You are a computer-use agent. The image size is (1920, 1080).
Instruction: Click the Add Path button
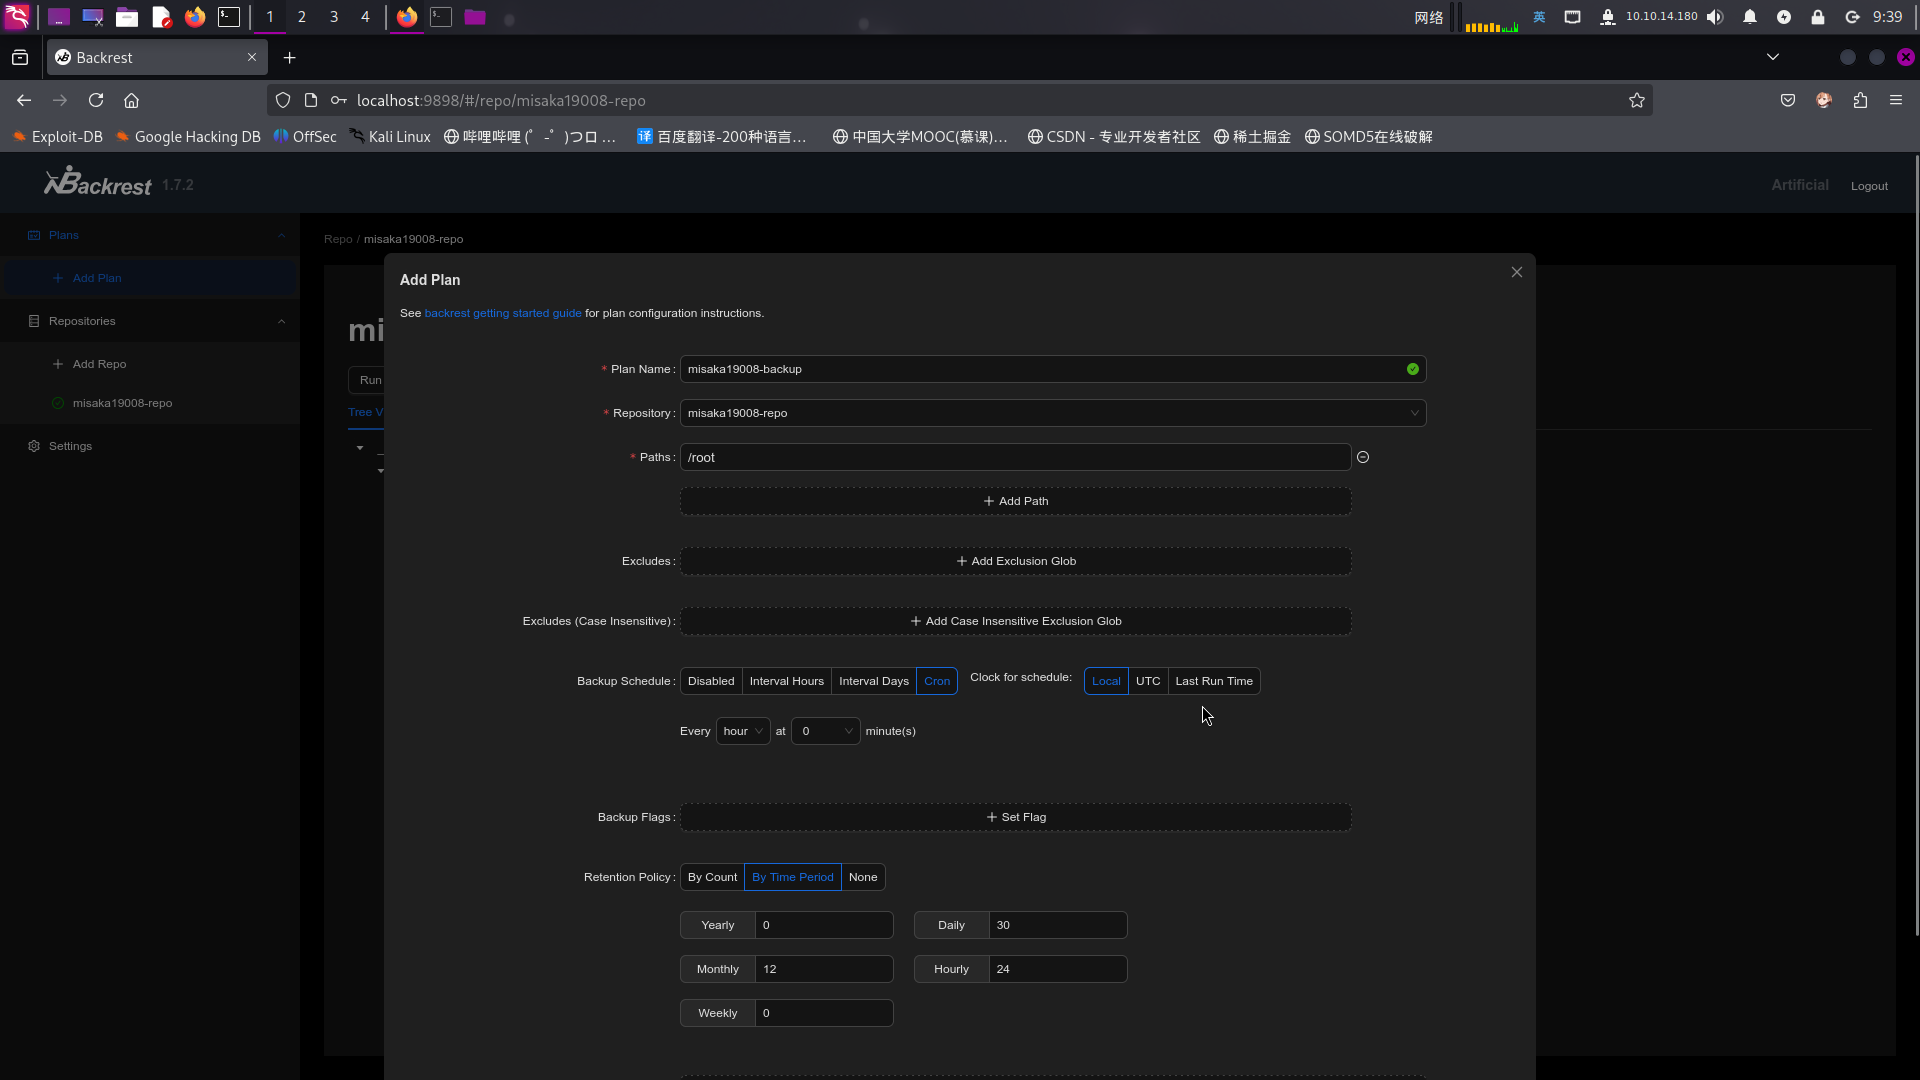tap(1015, 501)
